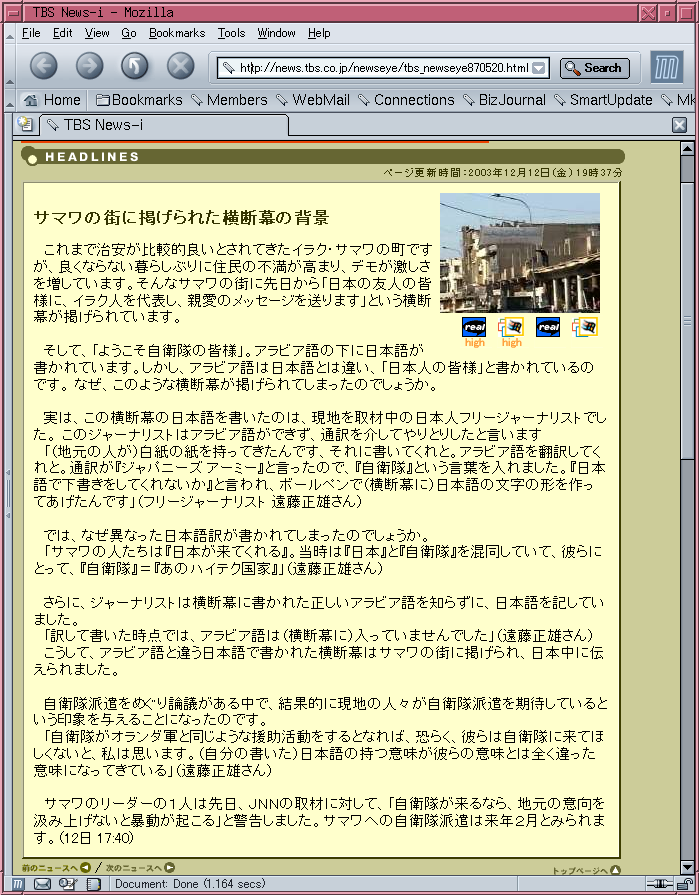Viewport: 699px width, 895px height.
Task: Click the security padlock icon
Action: (x=684, y=884)
